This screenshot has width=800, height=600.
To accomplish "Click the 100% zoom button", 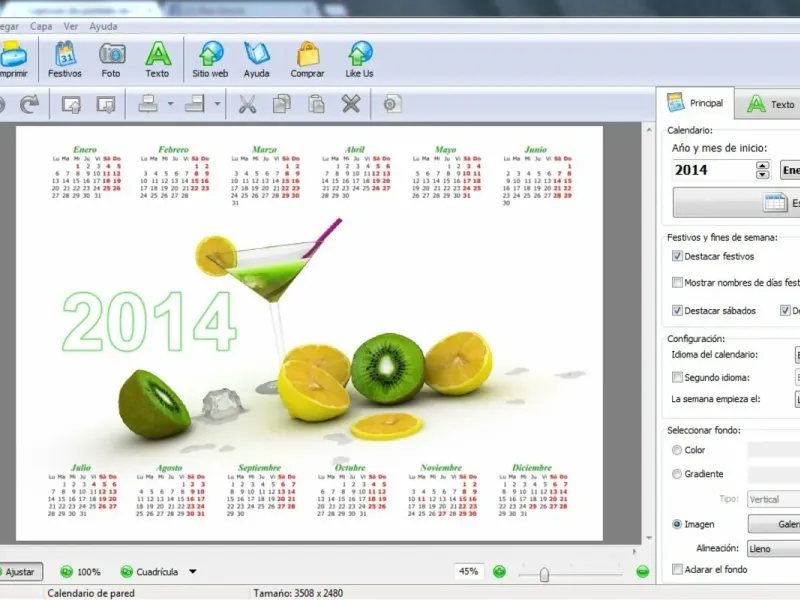I will click(81, 572).
